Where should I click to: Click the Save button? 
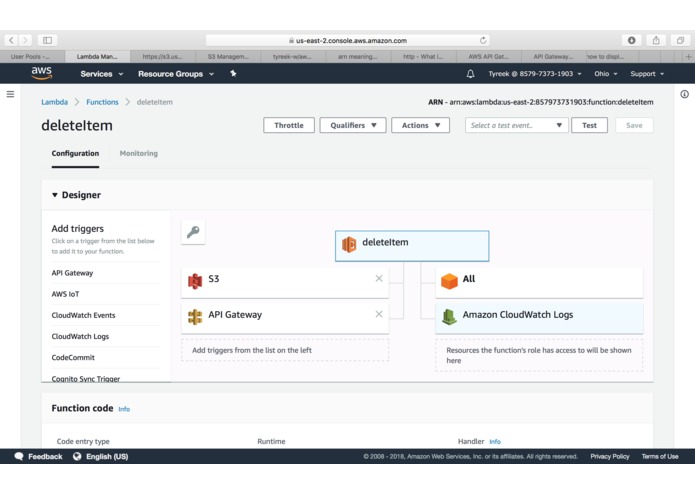634,125
